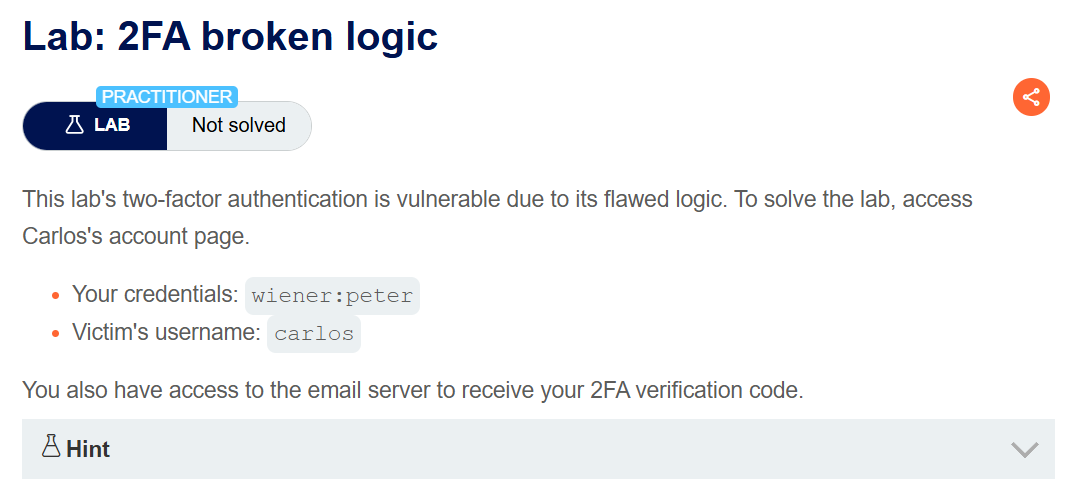Select the PRACTITIONER difficulty badge
This screenshot has height=496, width=1075.
[x=167, y=97]
